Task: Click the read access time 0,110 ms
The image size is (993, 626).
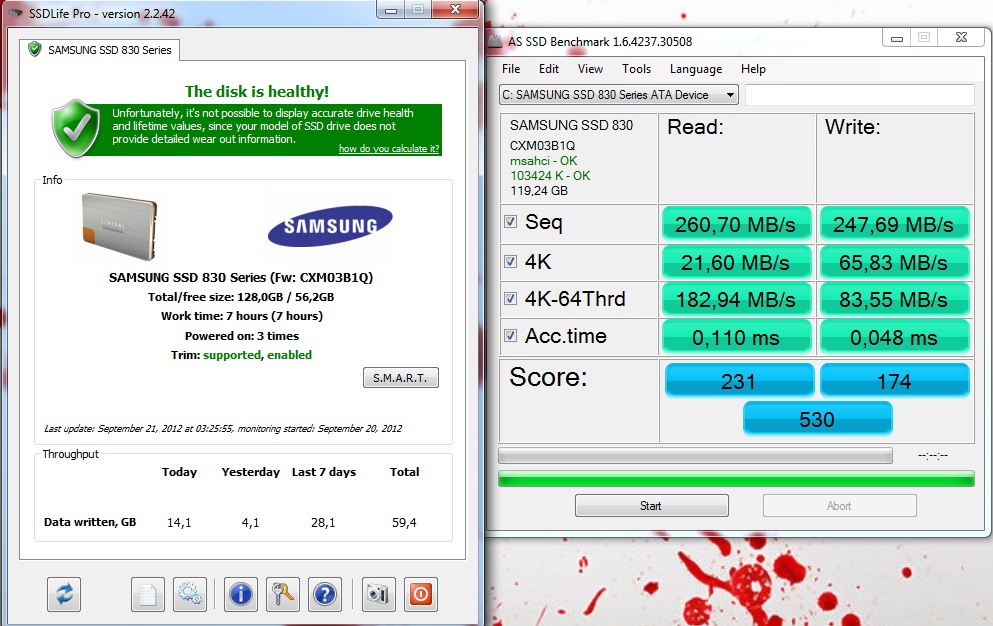Action: point(736,337)
